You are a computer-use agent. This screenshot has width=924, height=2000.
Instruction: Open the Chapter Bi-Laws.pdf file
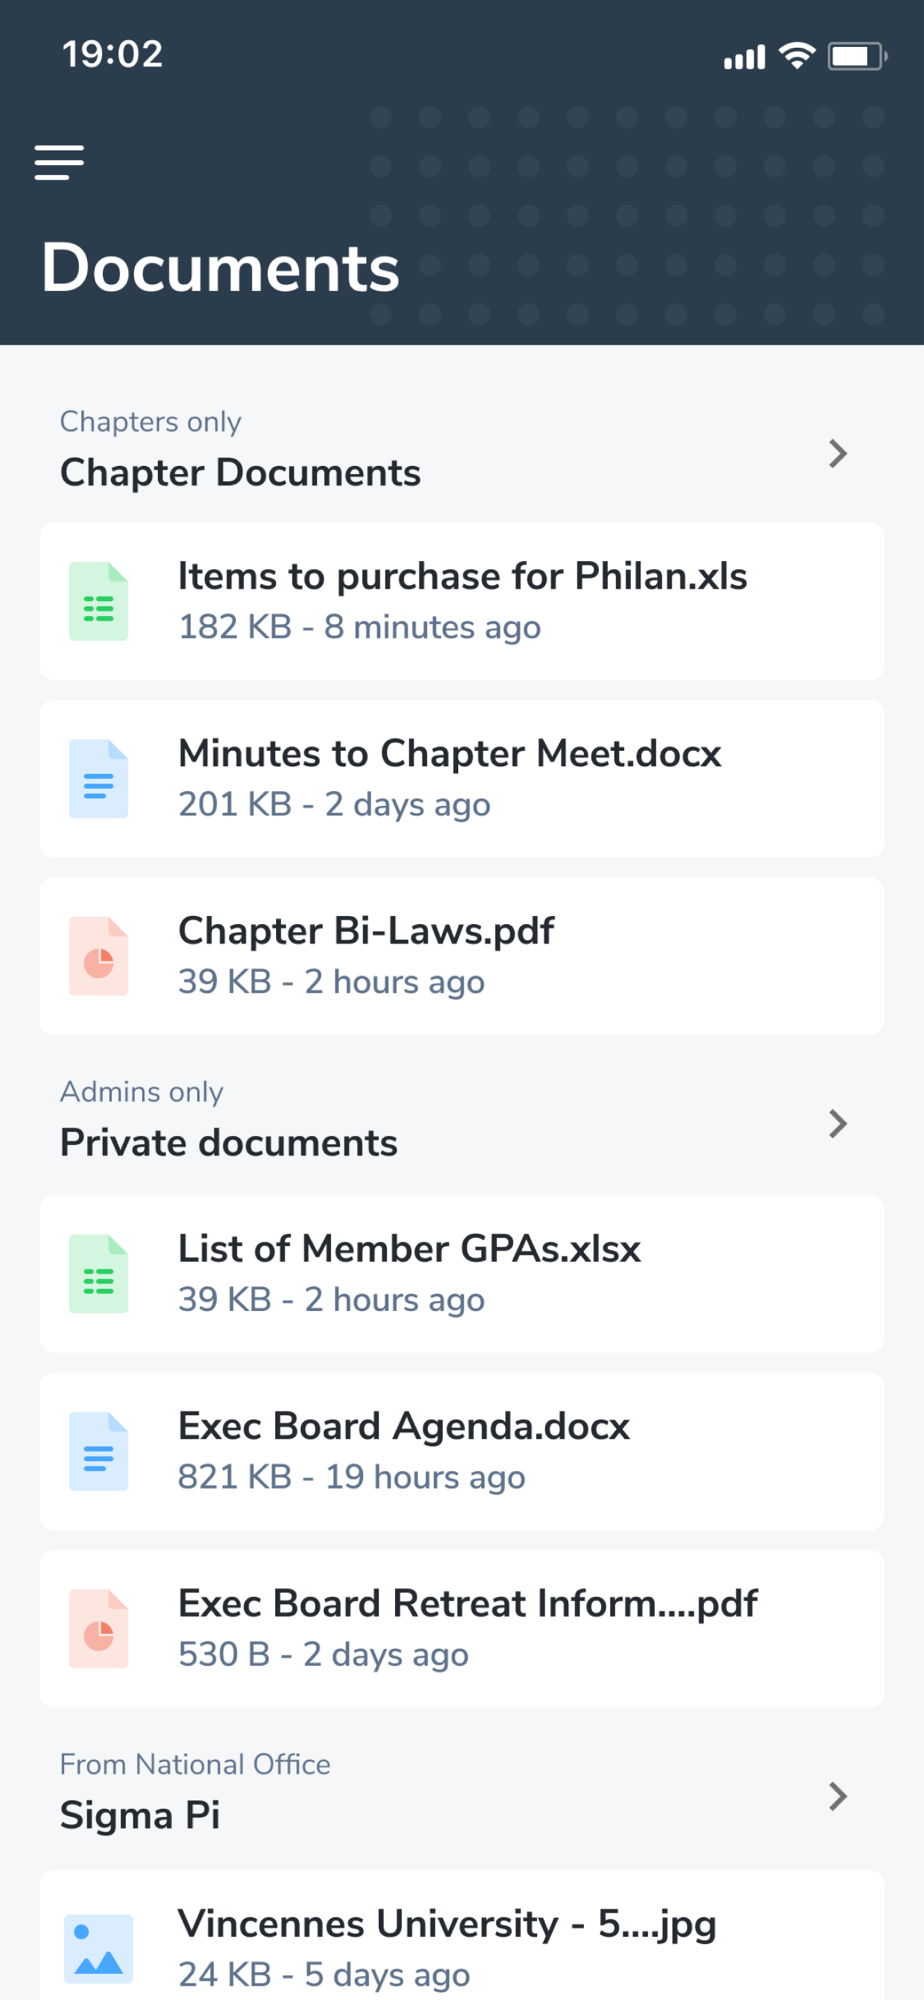click(x=462, y=956)
